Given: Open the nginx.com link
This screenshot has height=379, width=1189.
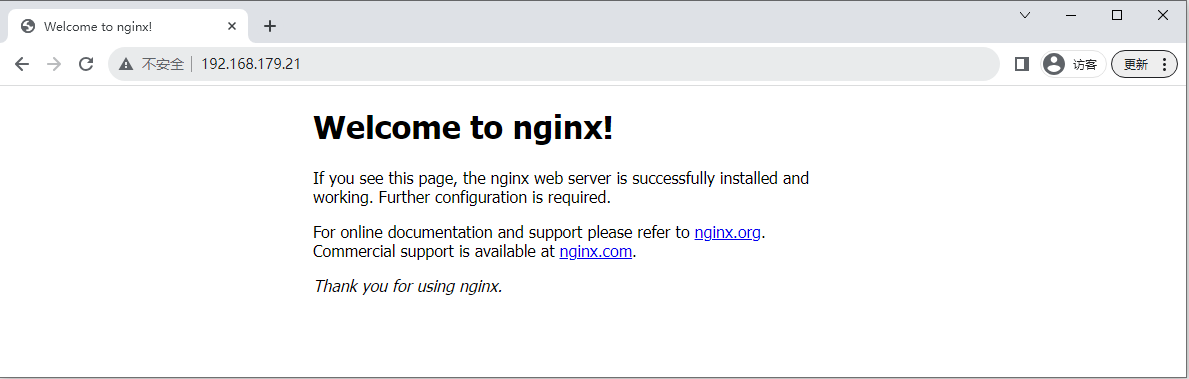Looking at the screenshot, I should (595, 252).
